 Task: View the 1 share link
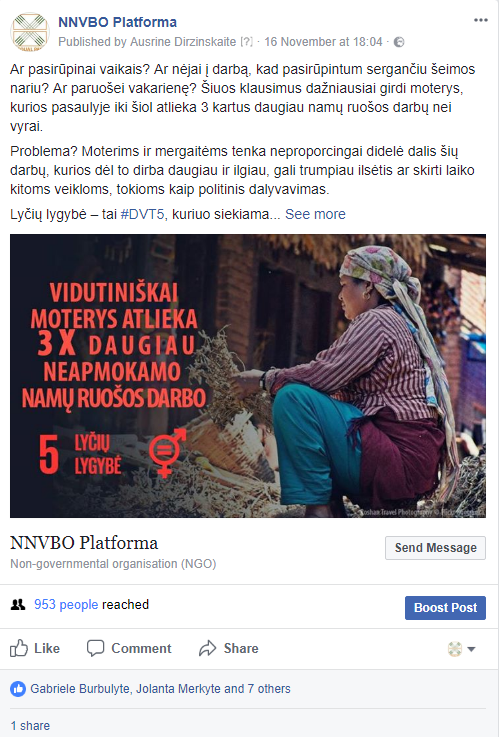click(x=30, y=726)
